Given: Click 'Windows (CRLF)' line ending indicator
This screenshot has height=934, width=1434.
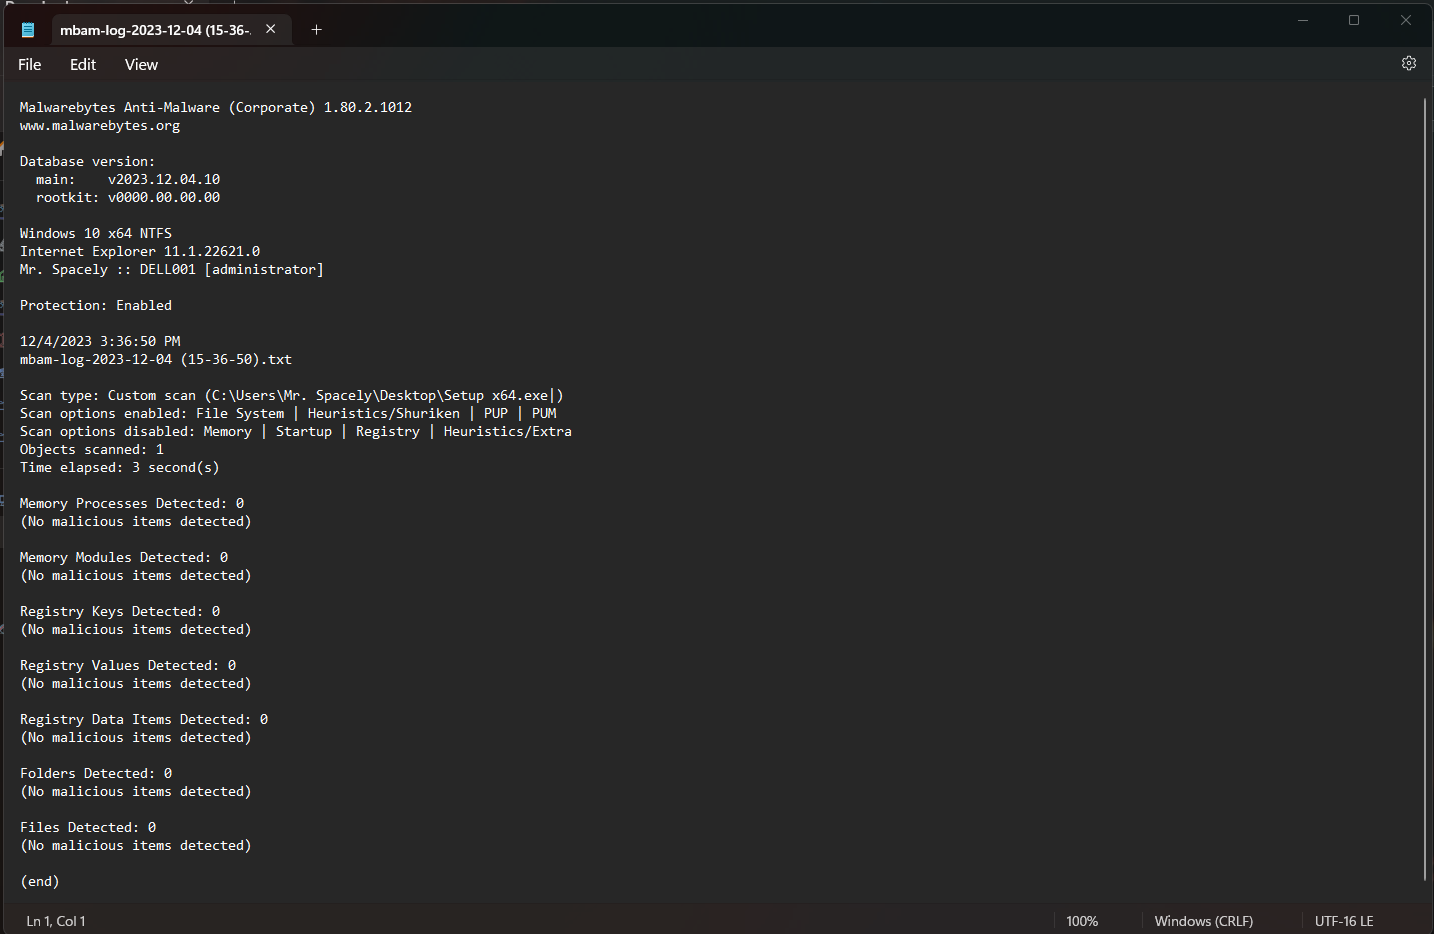Looking at the screenshot, I should pyautogui.click(x=1203, y=921).
